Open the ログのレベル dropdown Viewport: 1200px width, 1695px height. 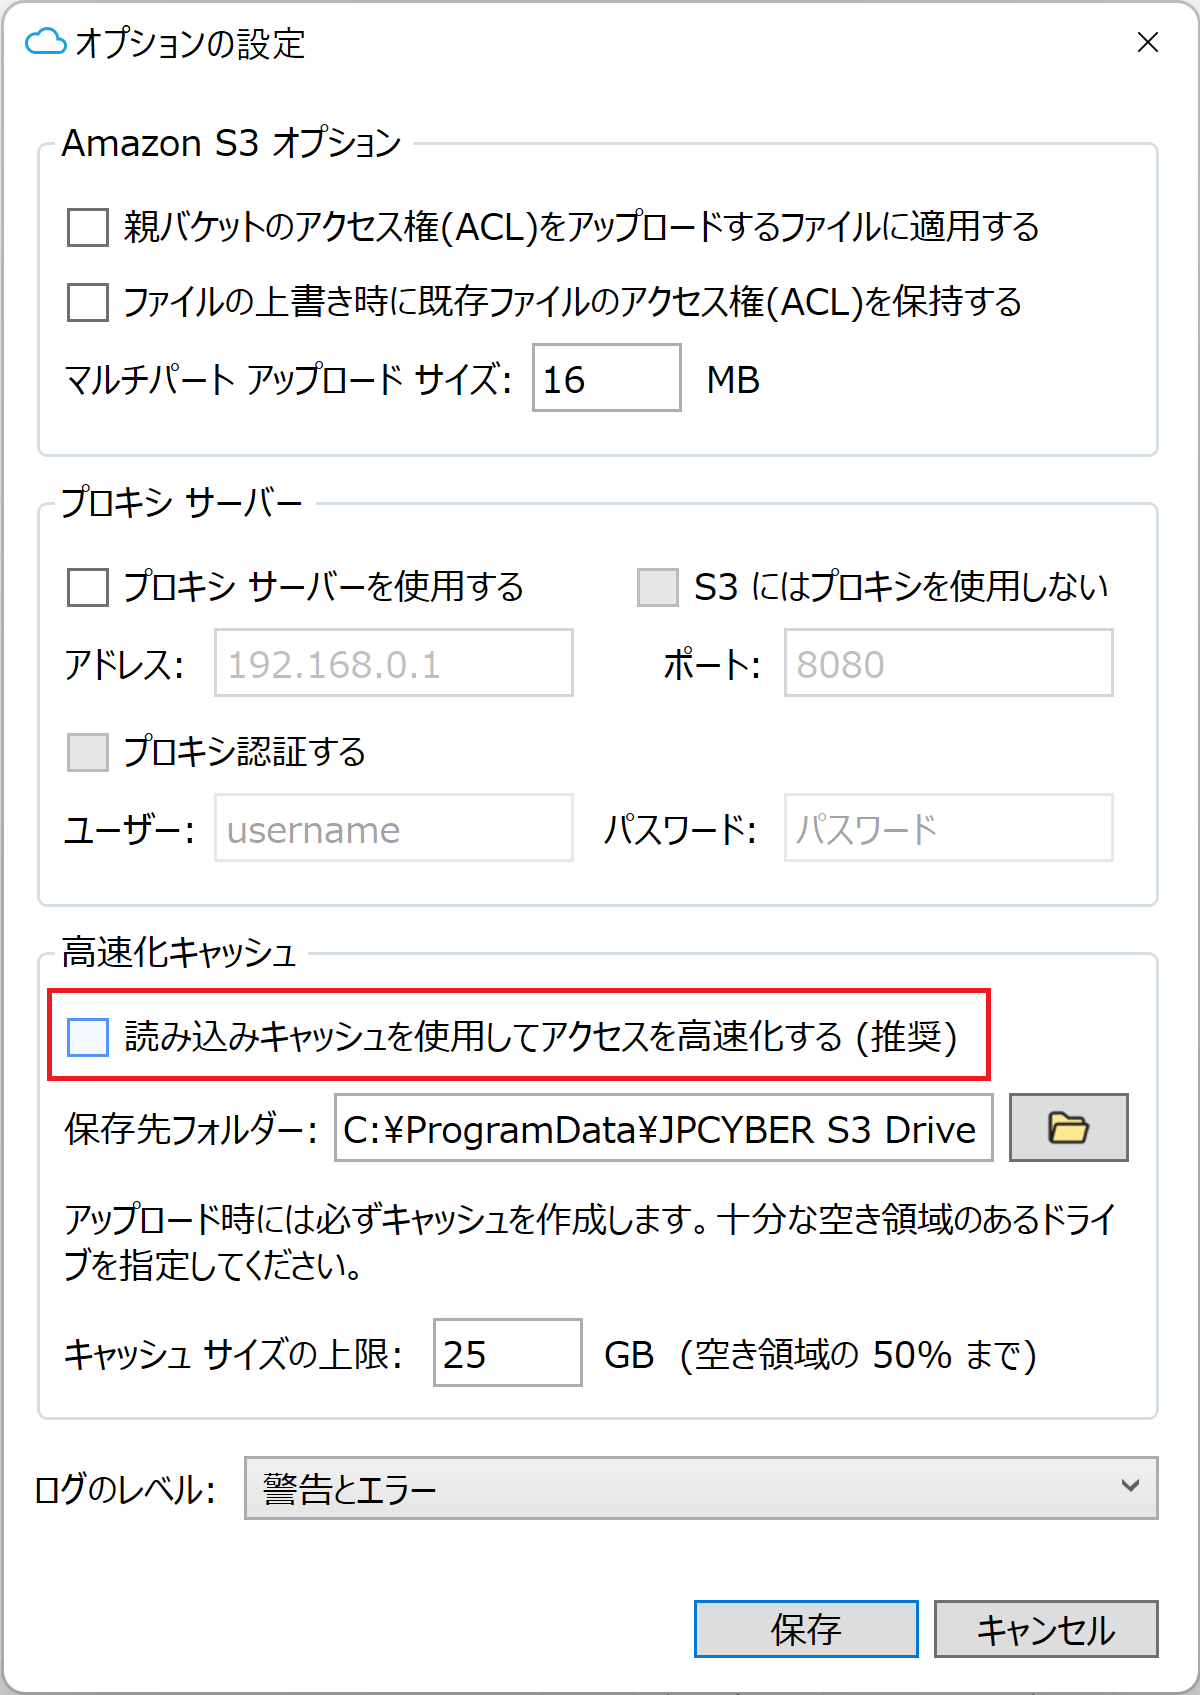(x=700, y=1488)
